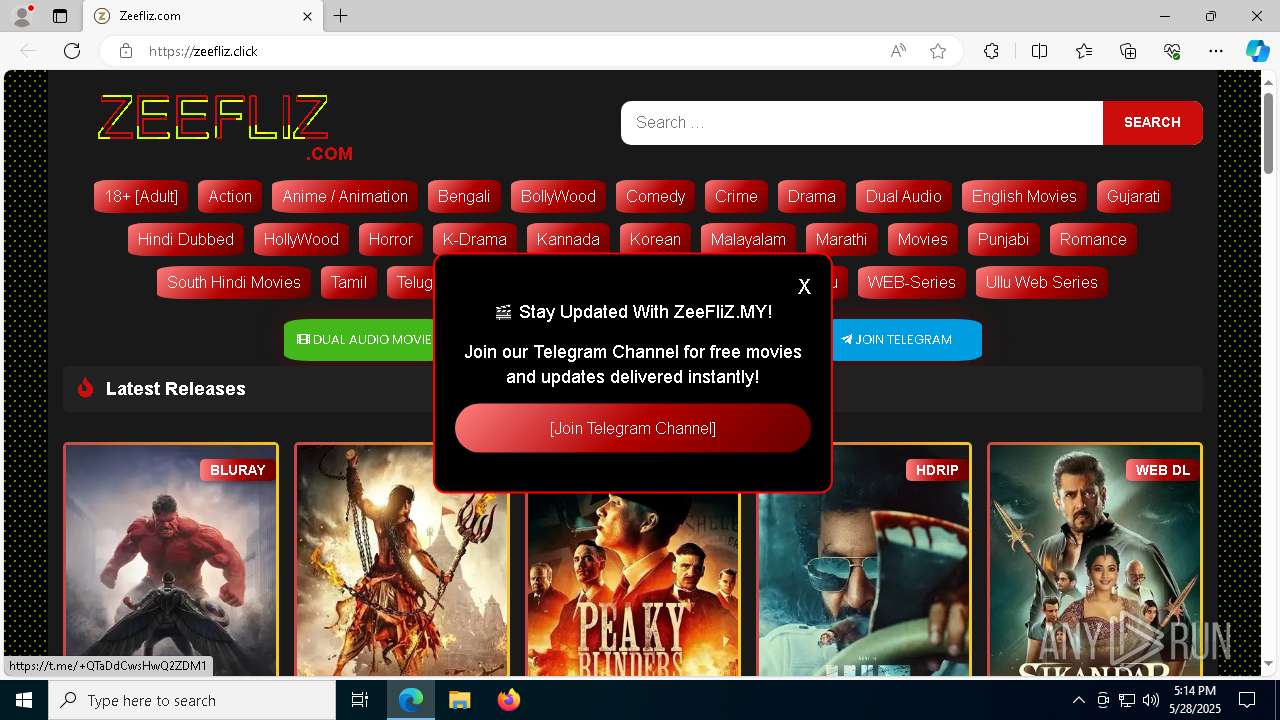This screenshot has width=1280, height=720.
Task: Click the green DUAL AUDIO MOVIES button
Action: coord(360,340)
